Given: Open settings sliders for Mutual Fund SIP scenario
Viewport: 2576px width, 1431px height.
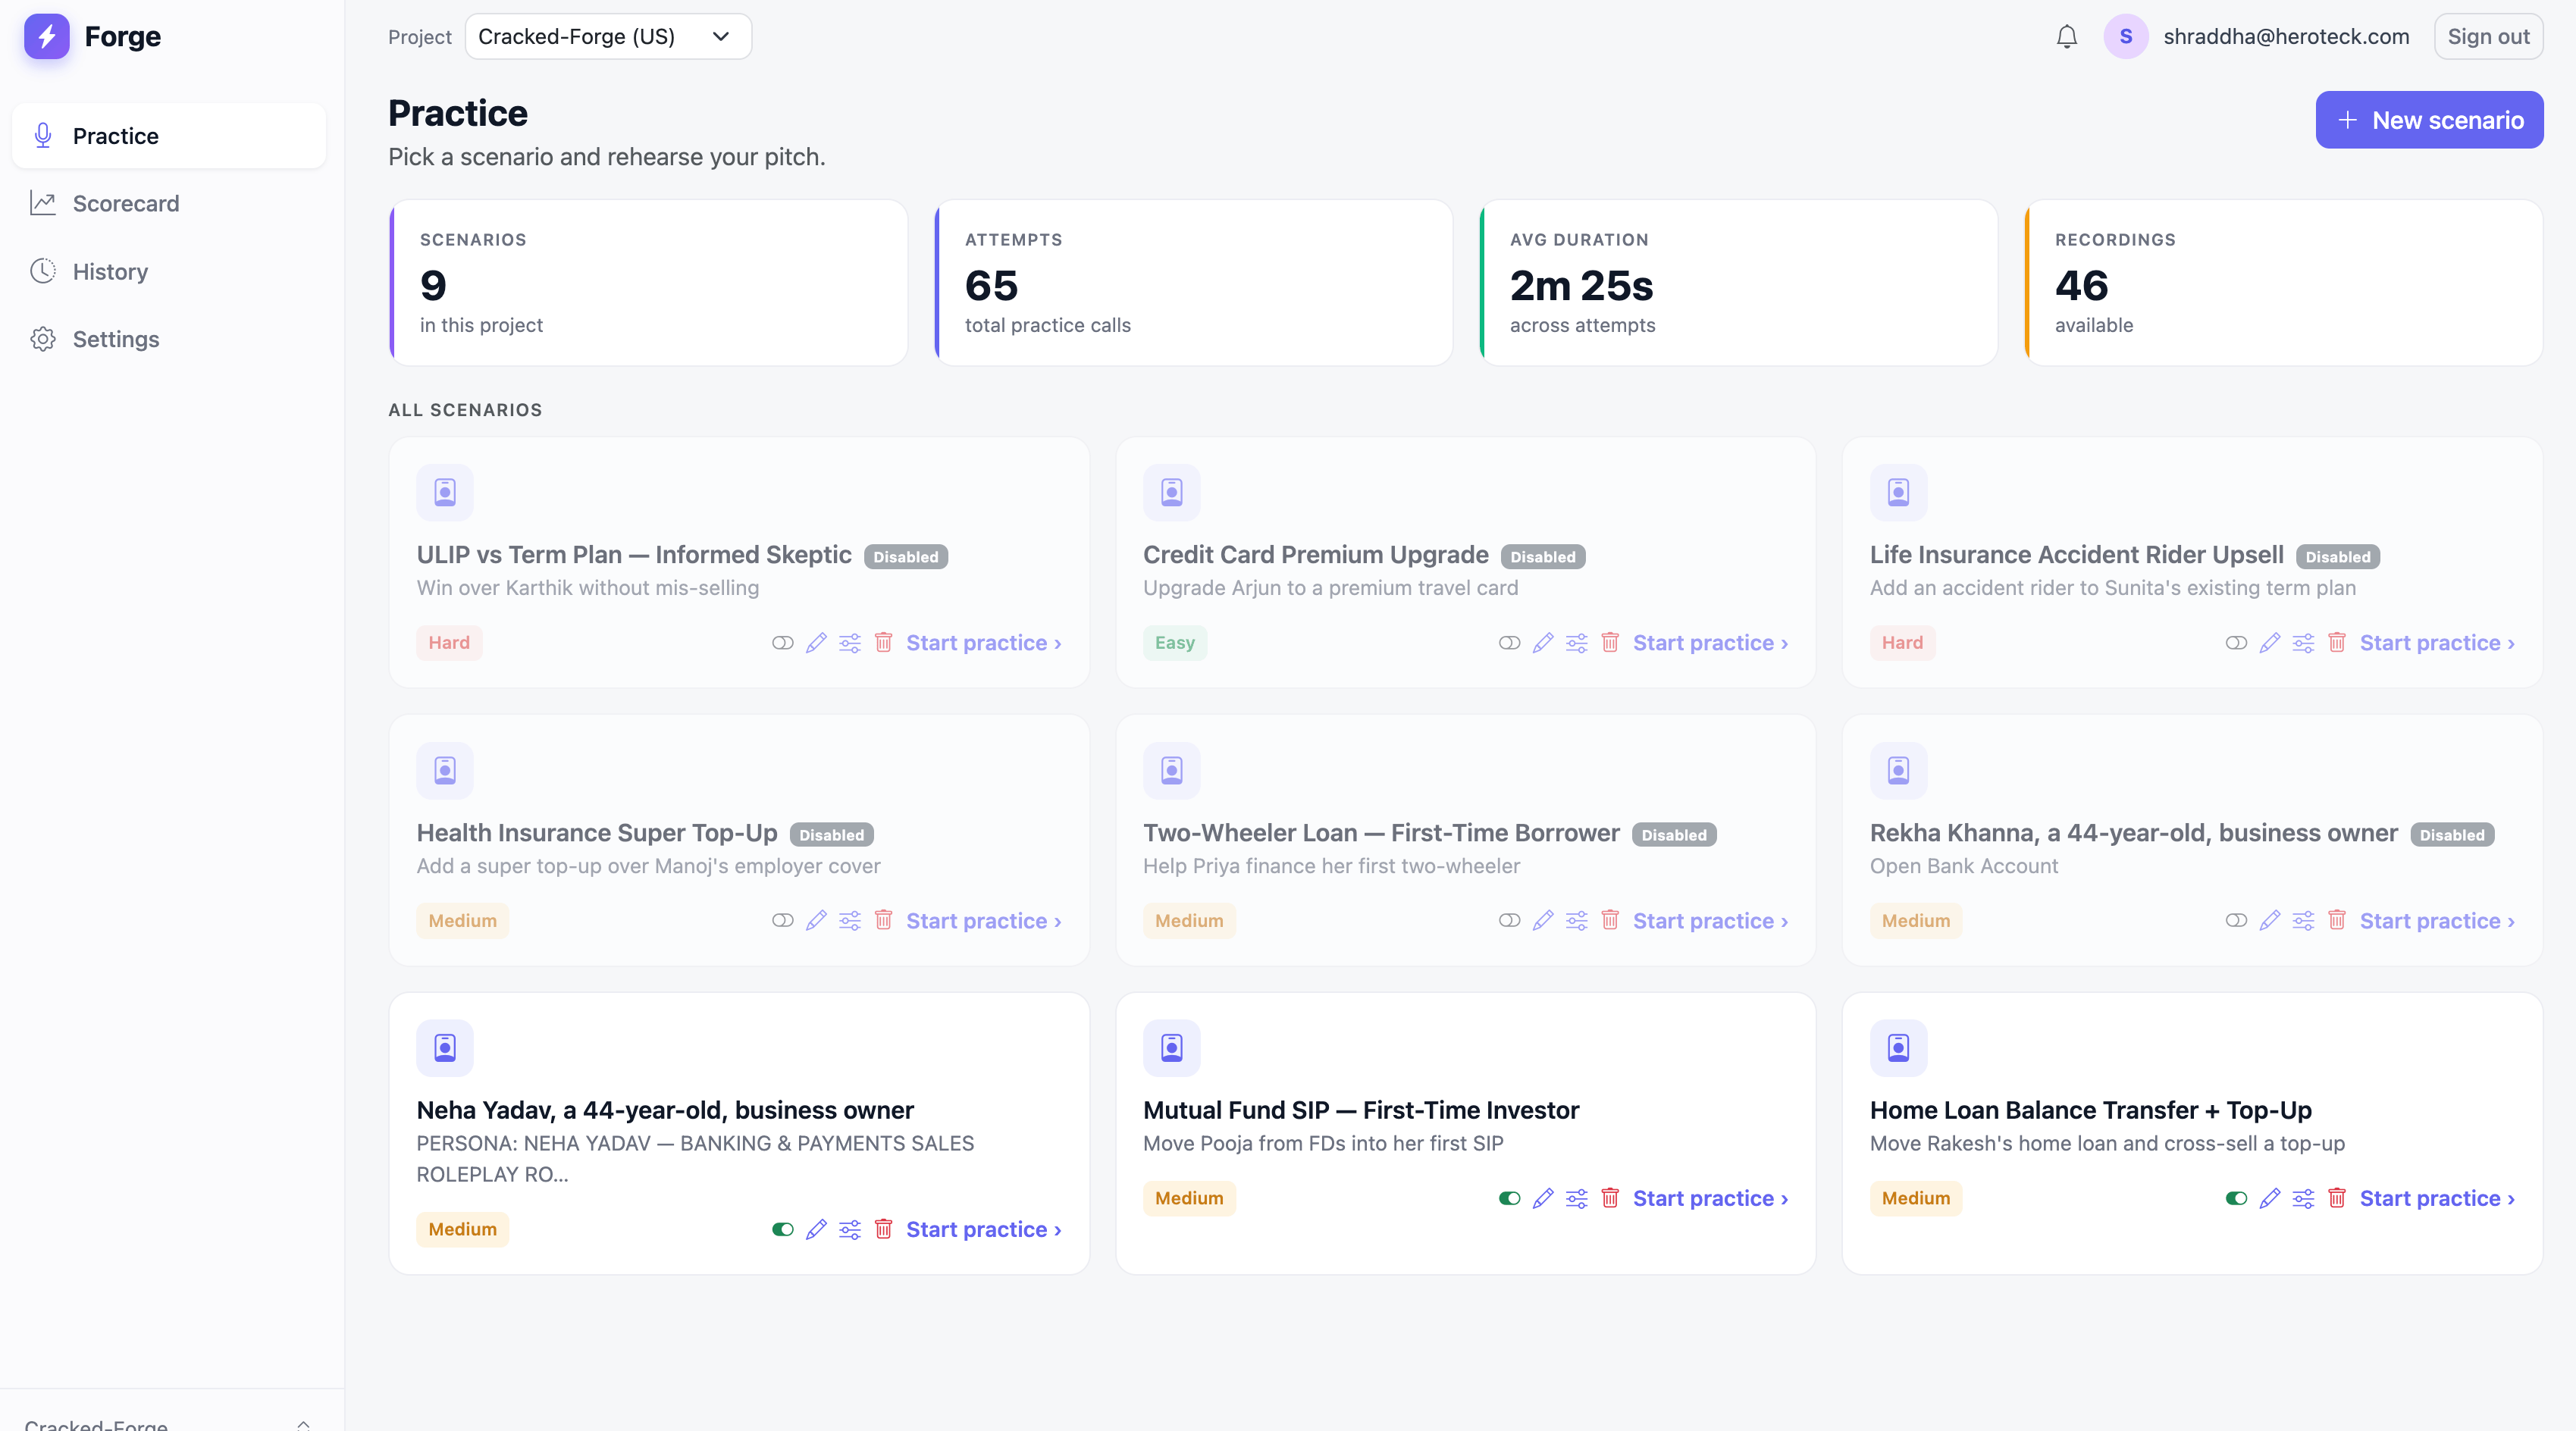Looking at the screenshot, I should pos(1577,1199).
